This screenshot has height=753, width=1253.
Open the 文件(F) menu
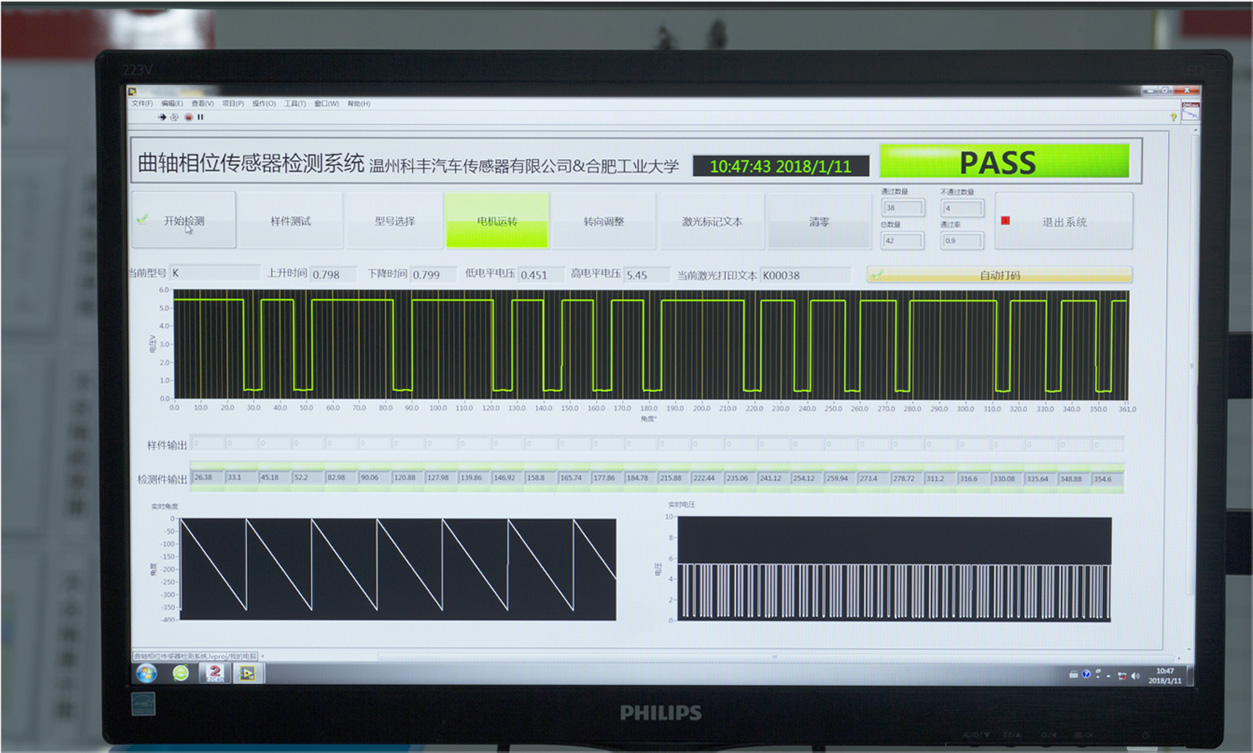(x=142, y=104)
